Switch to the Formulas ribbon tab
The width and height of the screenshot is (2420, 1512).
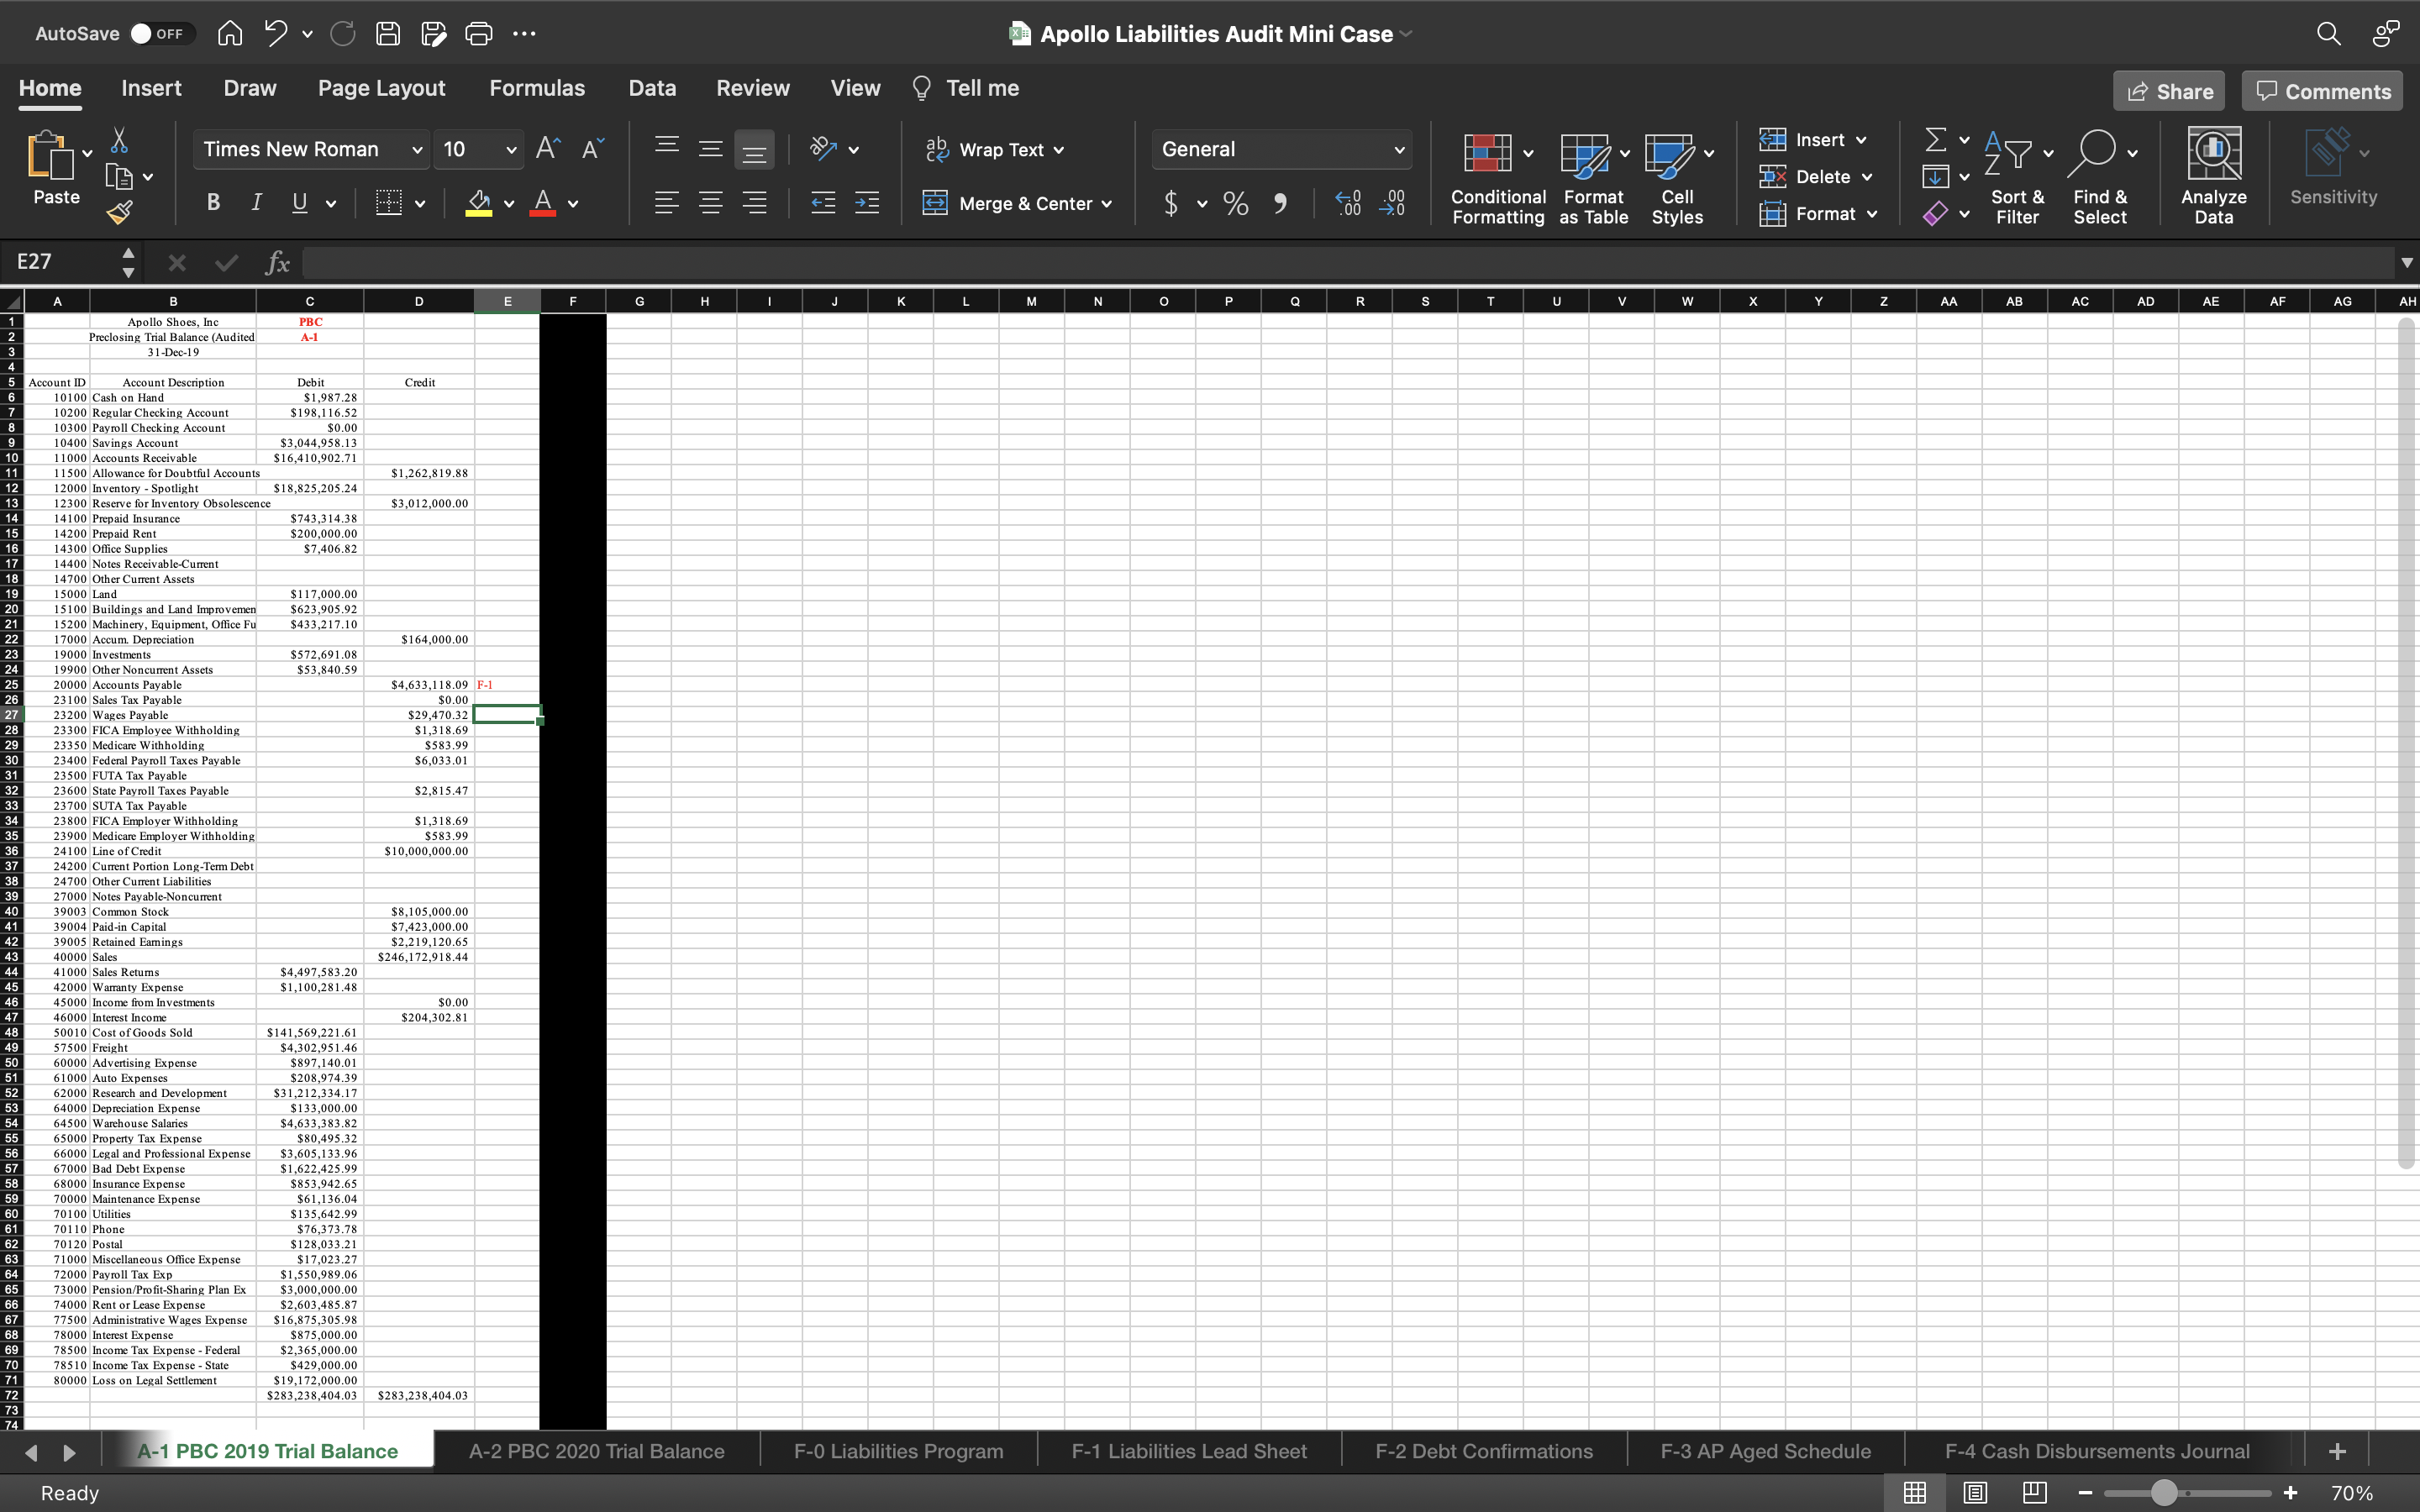pyautogui.click(x=537, y=88)
